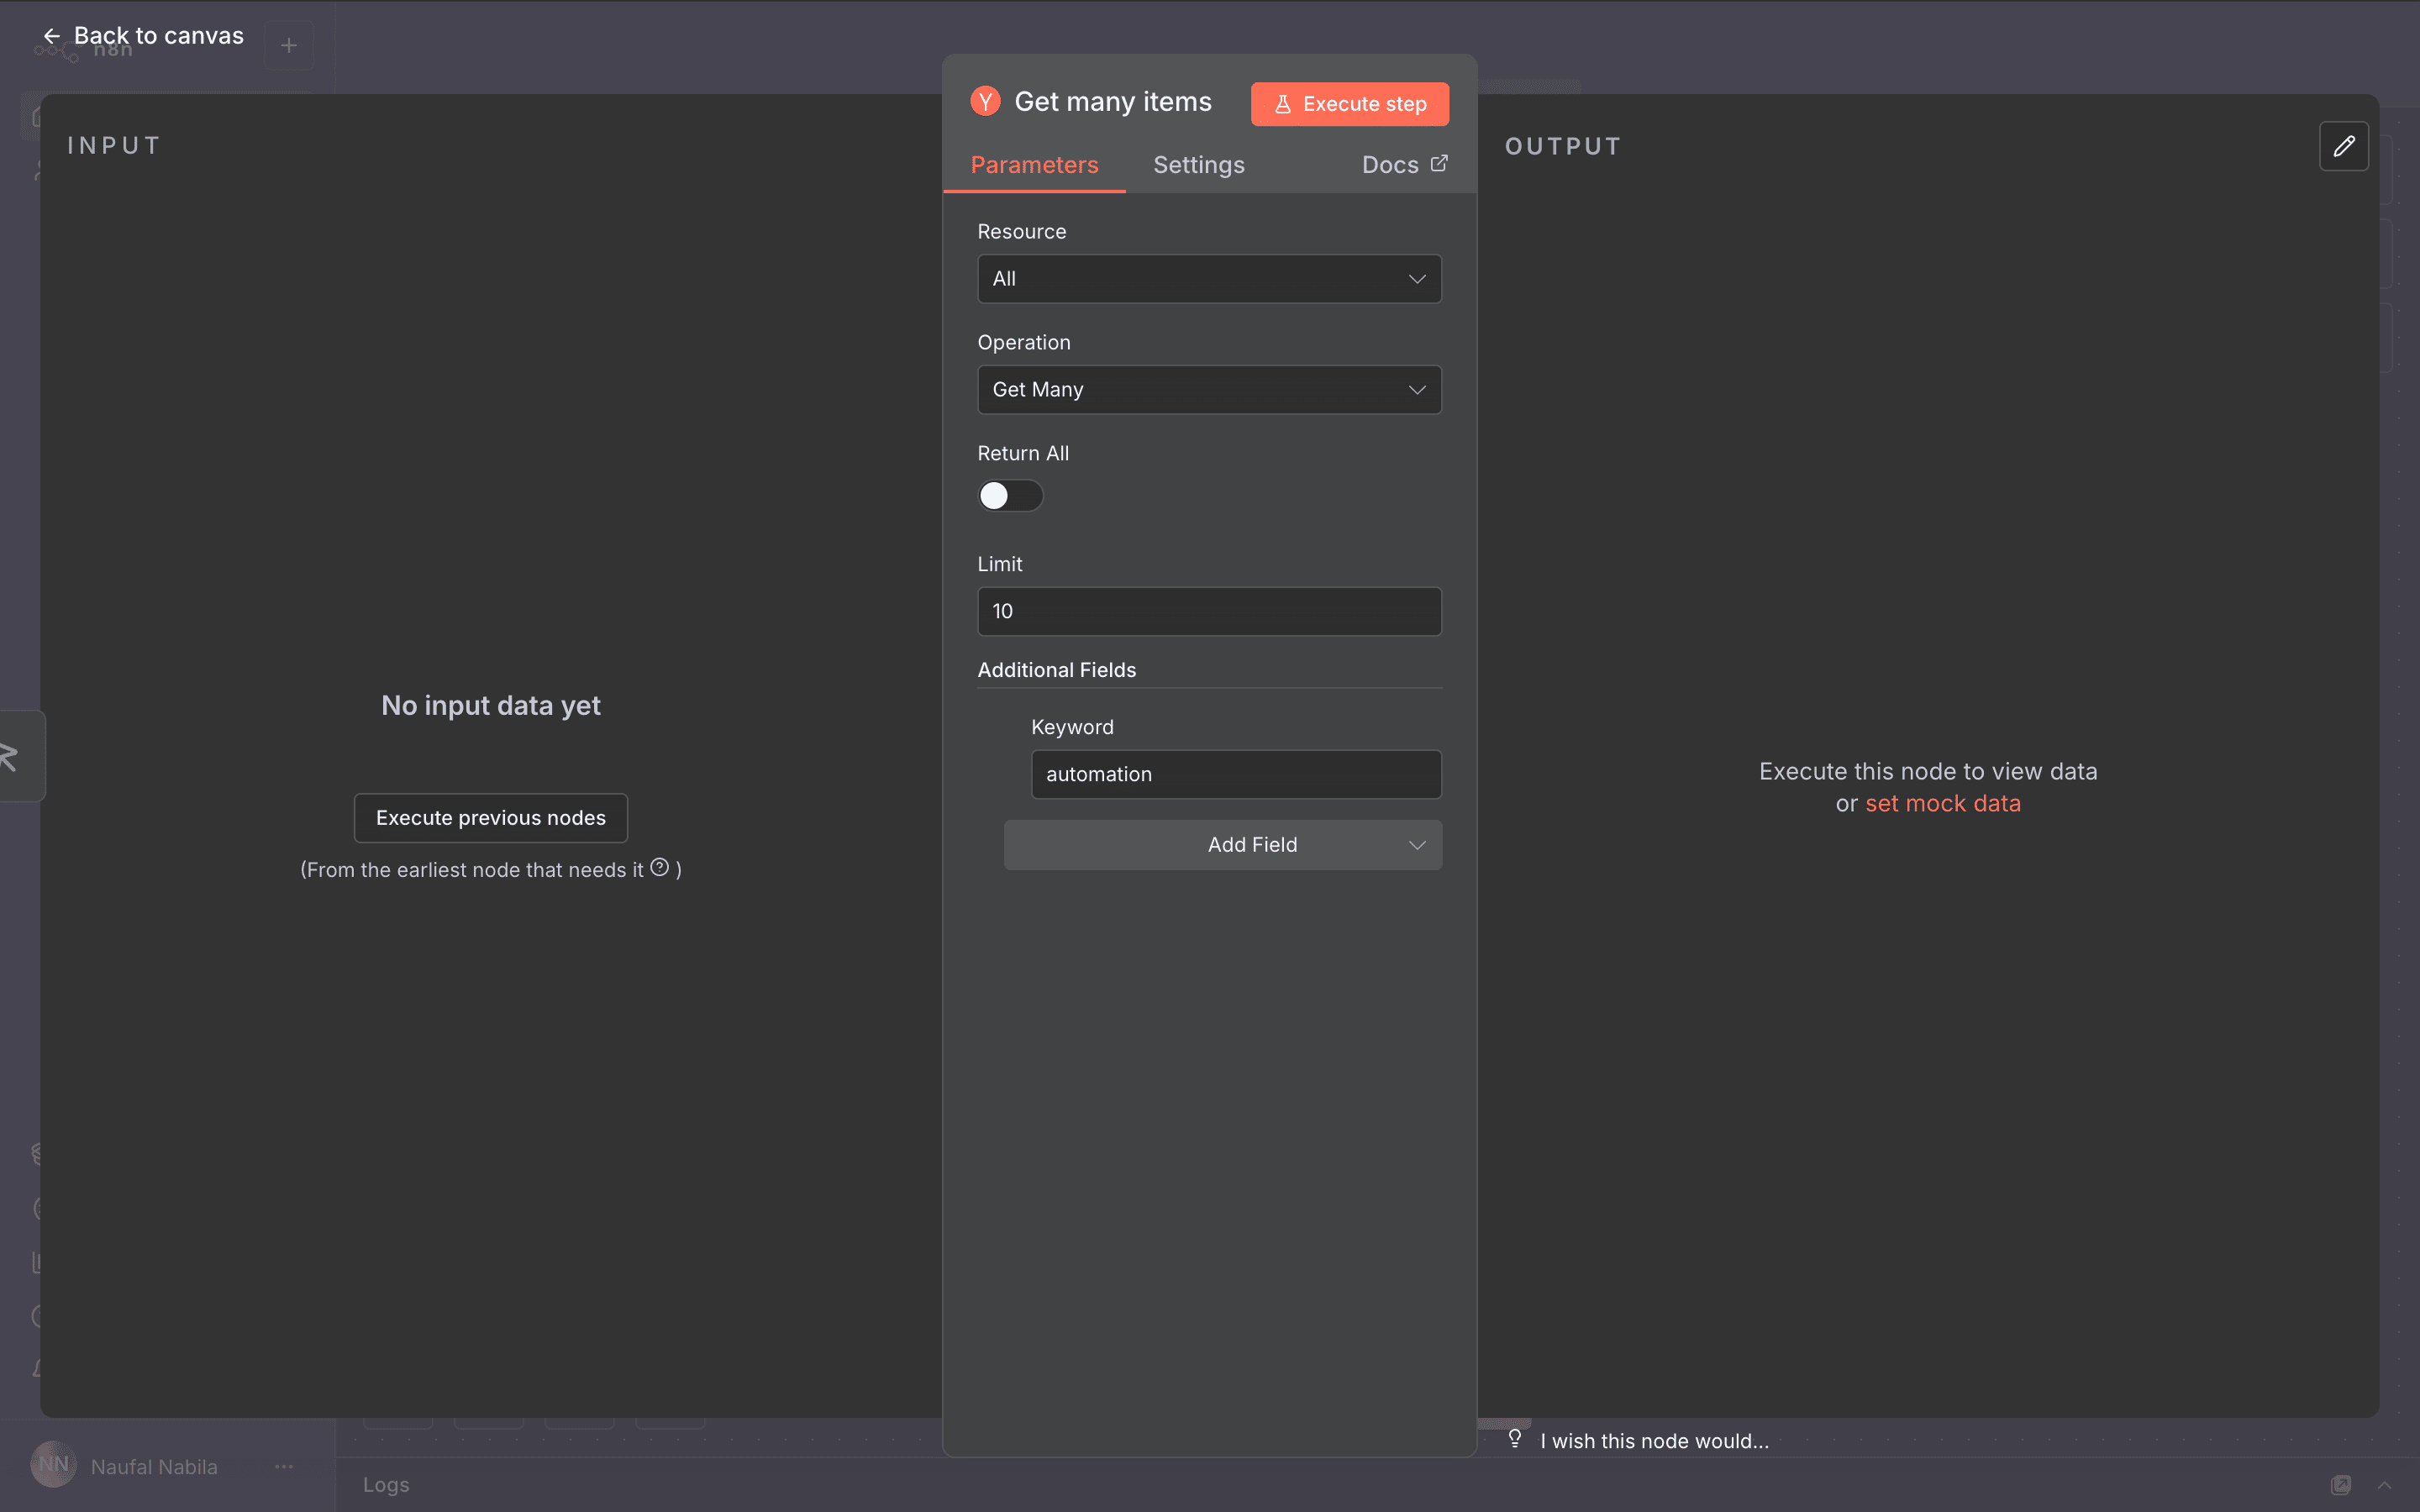Click the help icon beside earliest node text
The image size is (2420, 1512).
click(x=659, y=867)
